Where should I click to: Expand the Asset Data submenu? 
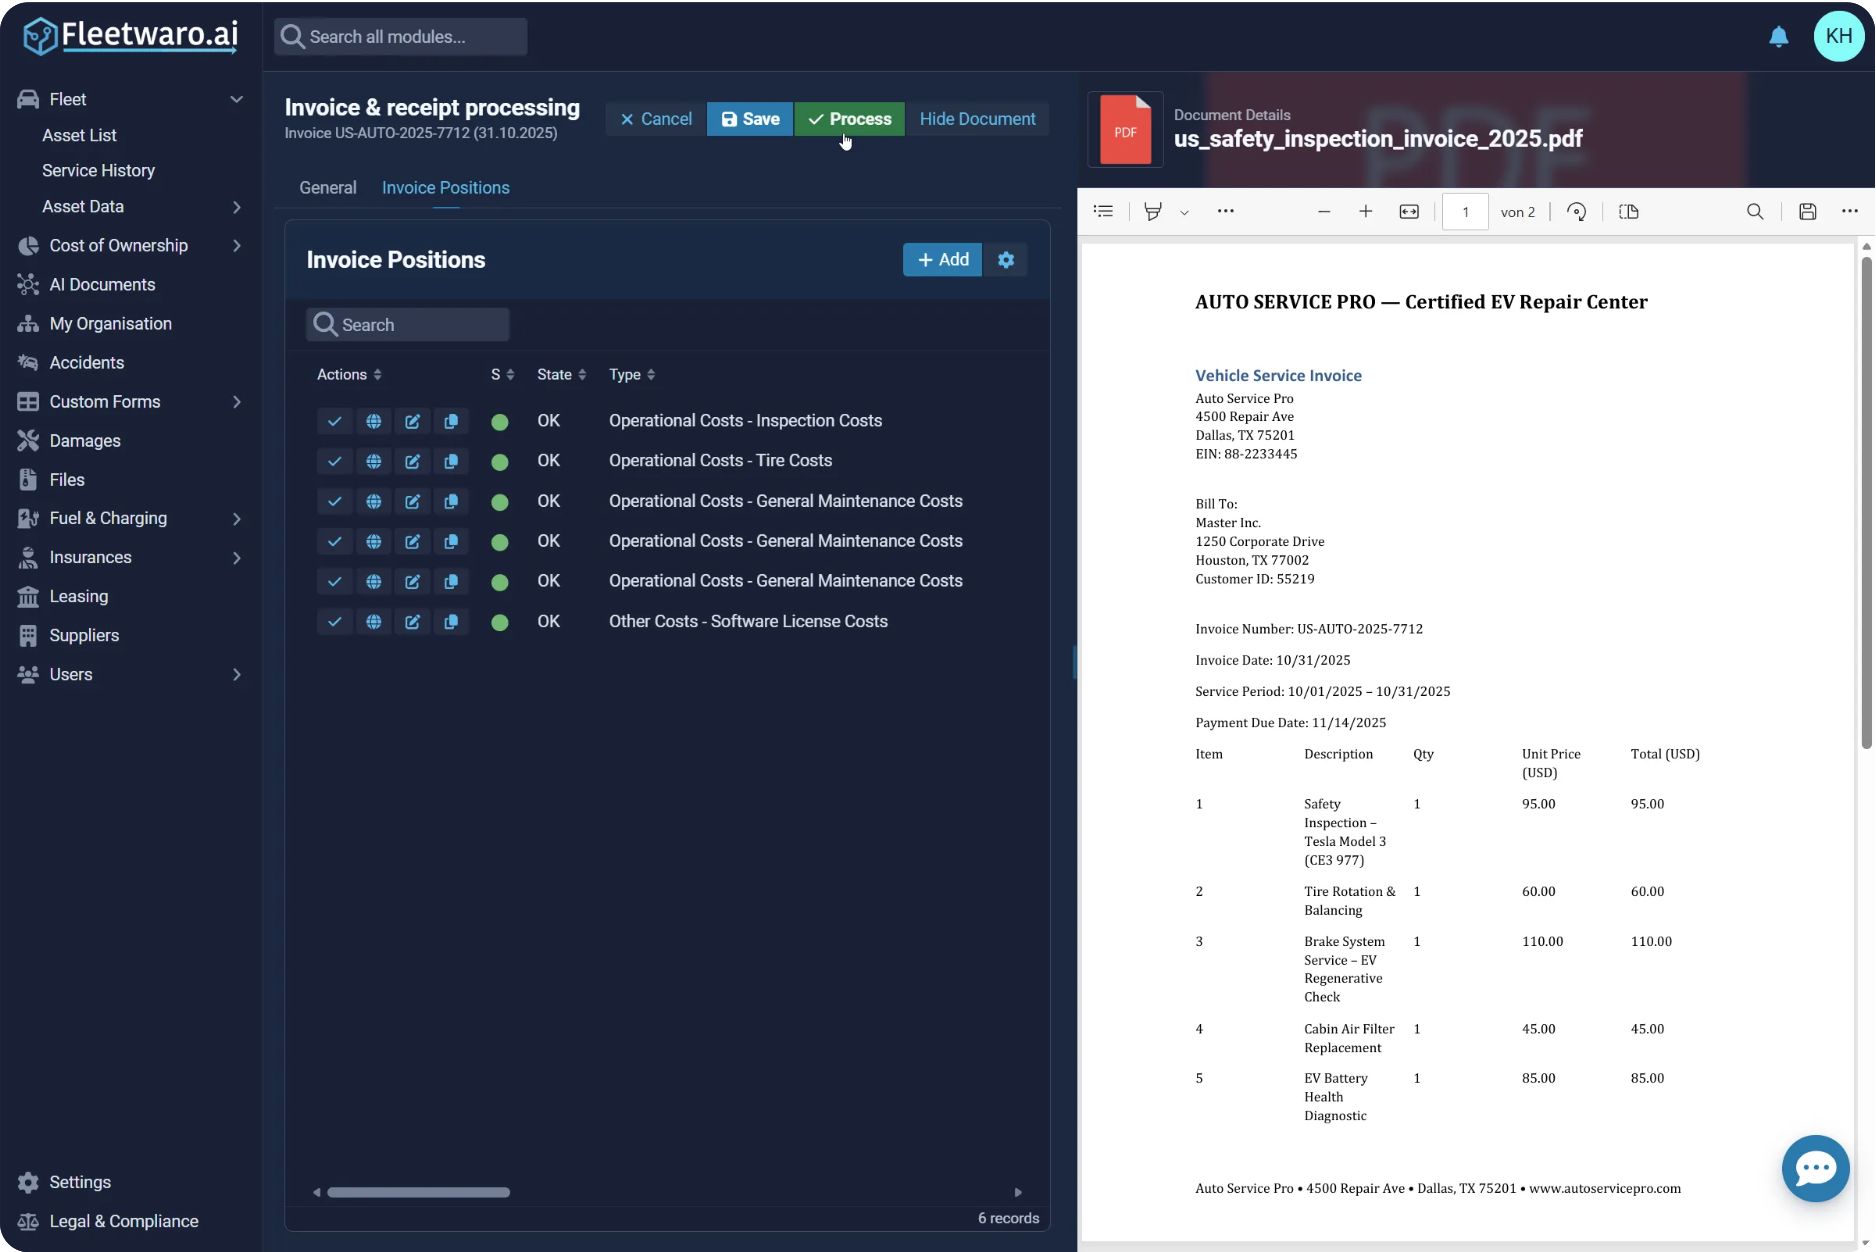click(237, 207)
